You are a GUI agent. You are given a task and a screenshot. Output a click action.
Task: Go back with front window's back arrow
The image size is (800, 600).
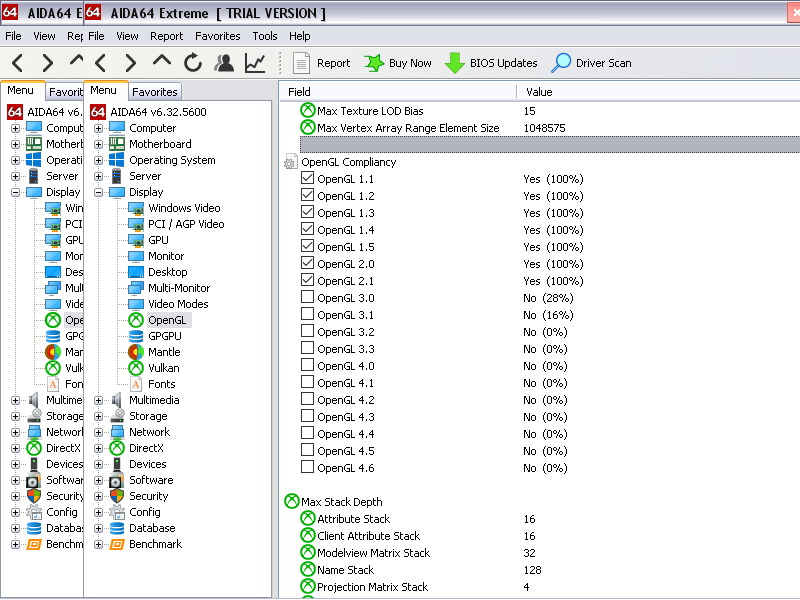pyautogui.click(x=101, y=63)
